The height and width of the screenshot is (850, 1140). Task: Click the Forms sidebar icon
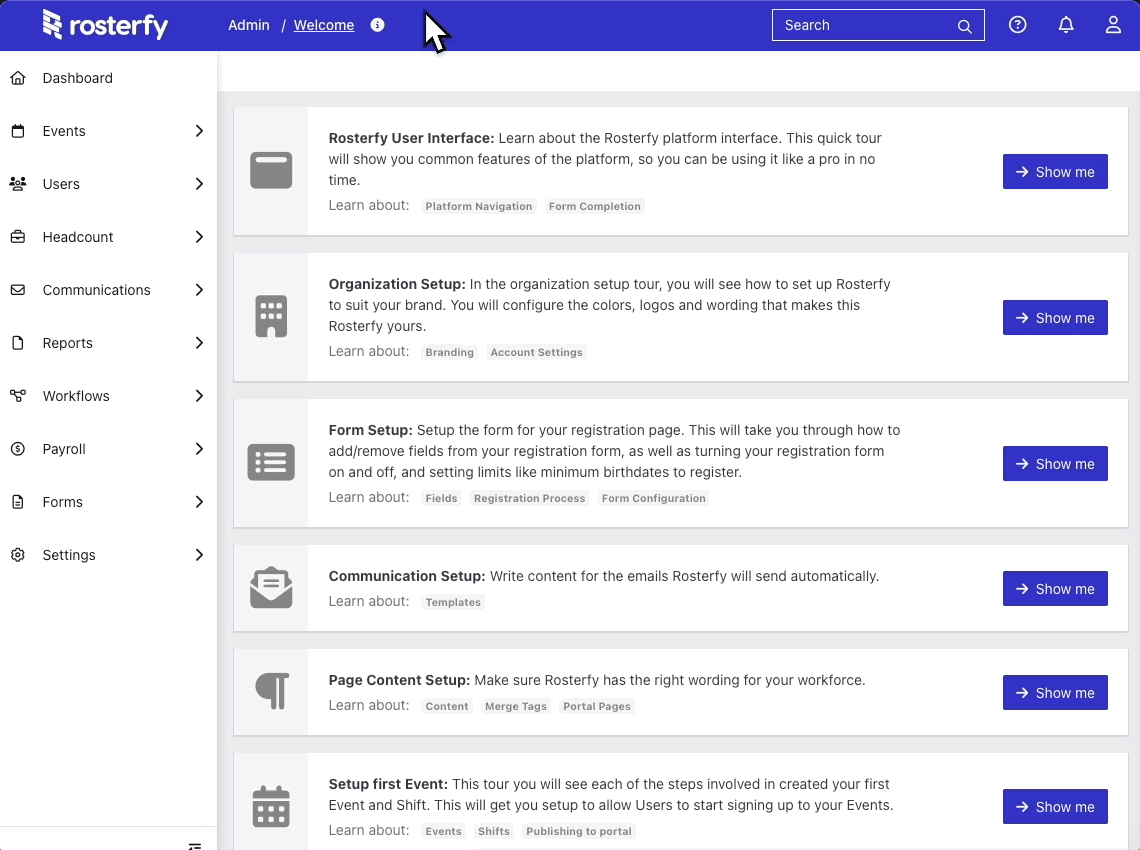(18, 502)
